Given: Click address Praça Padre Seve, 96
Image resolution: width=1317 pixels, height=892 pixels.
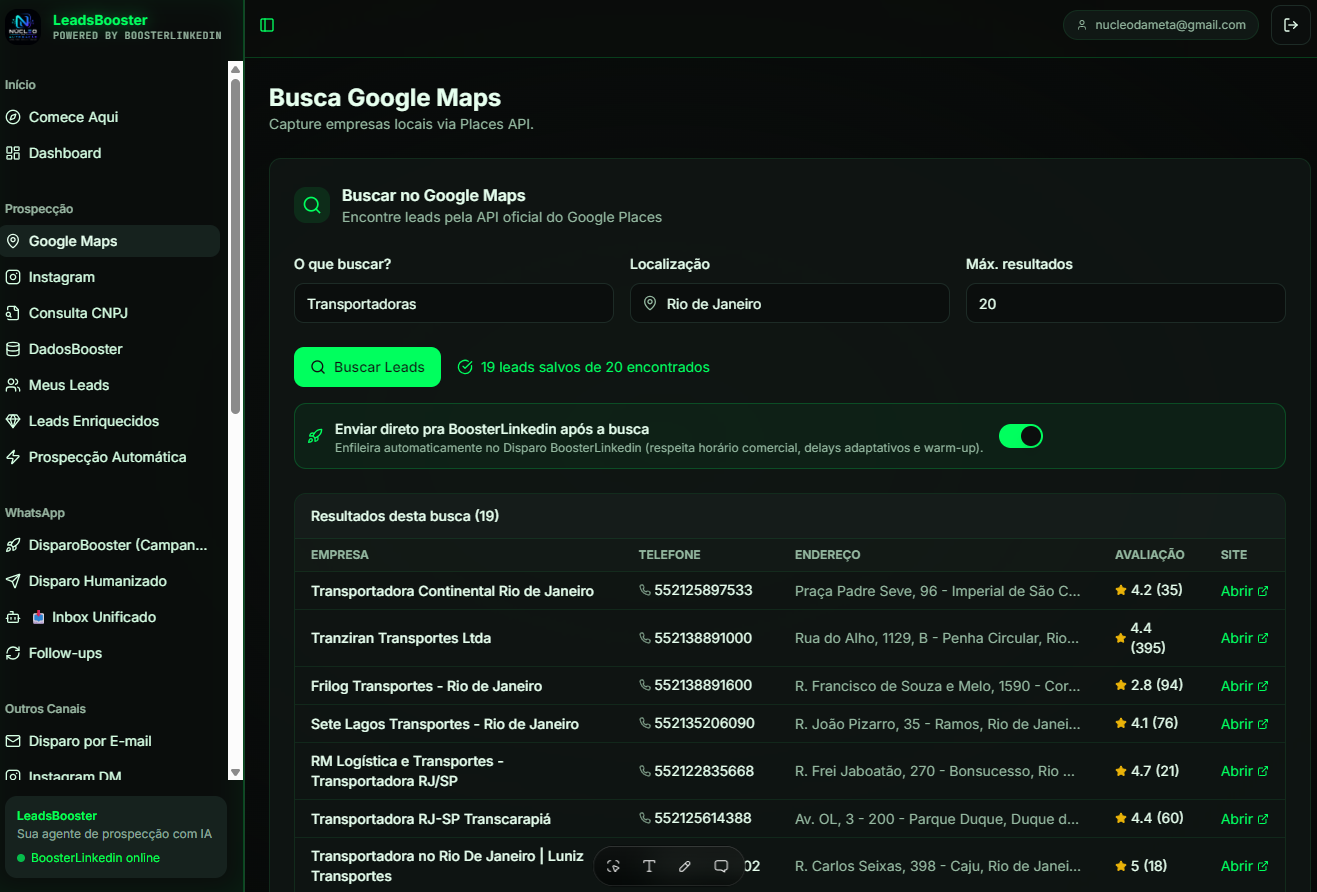Looking at the screenshot, I should coord(938,591).
